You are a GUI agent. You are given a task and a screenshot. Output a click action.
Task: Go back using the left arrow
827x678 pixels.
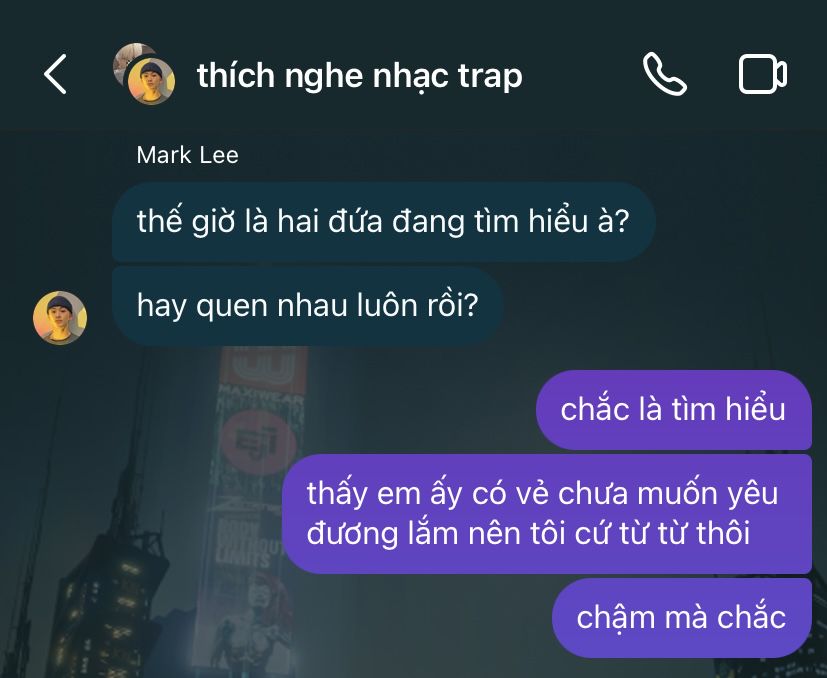coord(55,74)
